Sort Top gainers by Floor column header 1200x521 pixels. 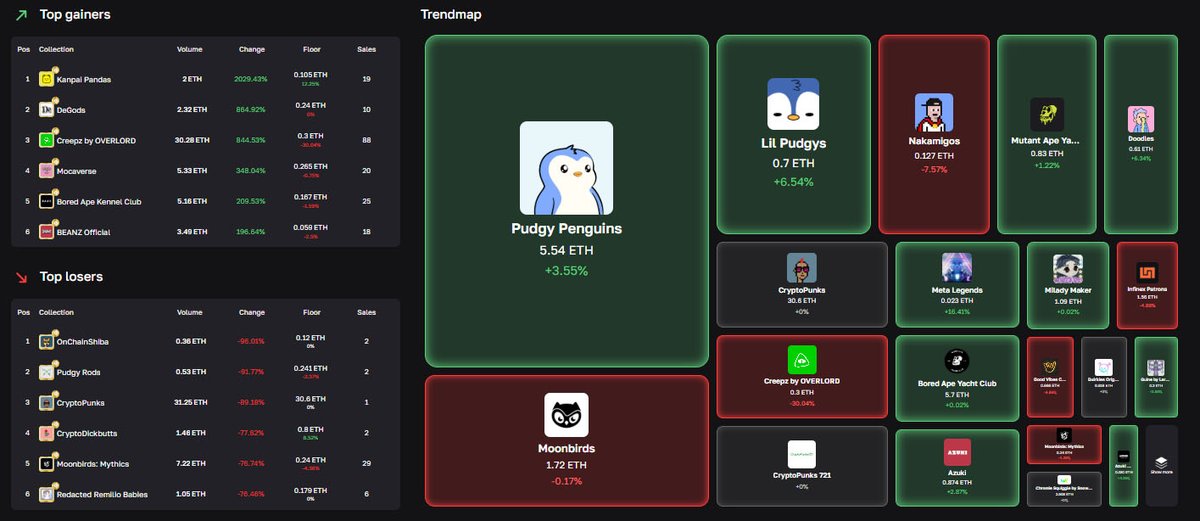tap(312, 49)
